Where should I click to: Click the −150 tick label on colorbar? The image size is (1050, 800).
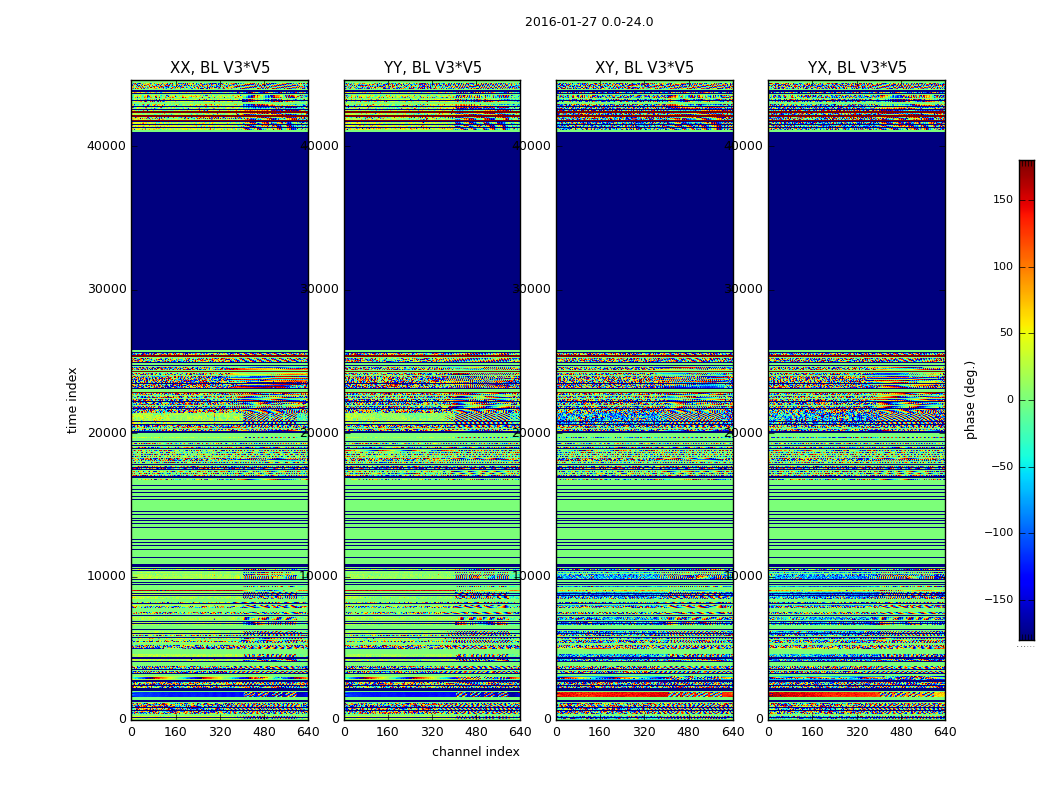(x=998, y=600)
